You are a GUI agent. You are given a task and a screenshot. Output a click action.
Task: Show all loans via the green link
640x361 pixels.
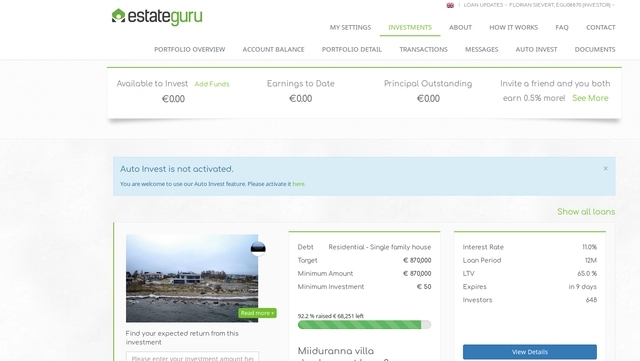(x=586, y=212)
